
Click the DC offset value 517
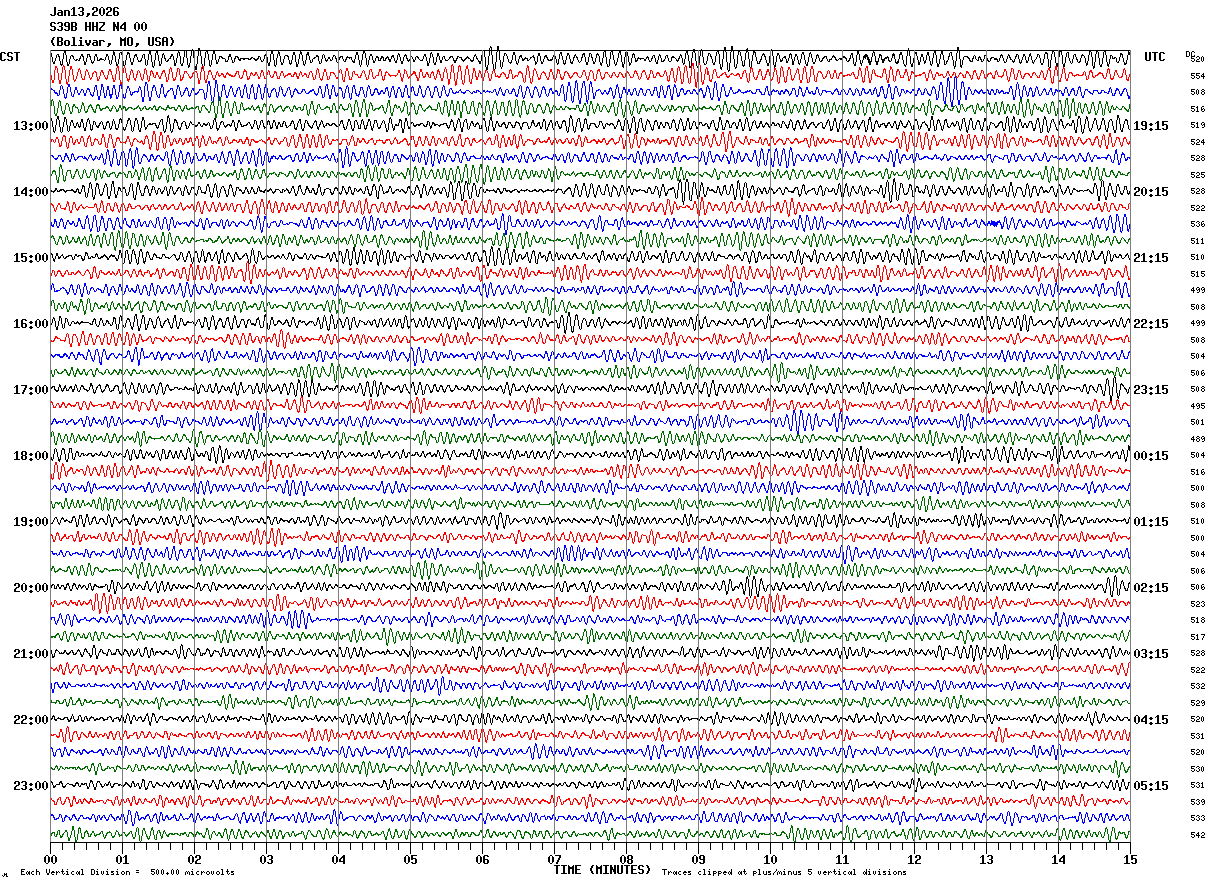(x=1197, y=637)
